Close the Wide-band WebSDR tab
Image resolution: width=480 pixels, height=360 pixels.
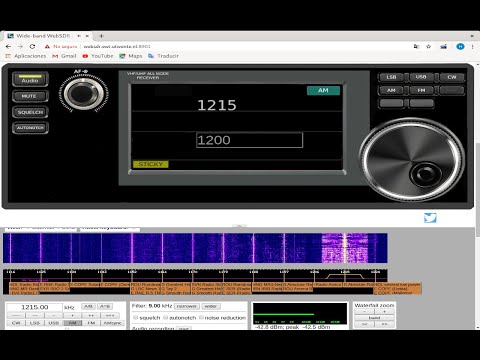pos(87,36)
